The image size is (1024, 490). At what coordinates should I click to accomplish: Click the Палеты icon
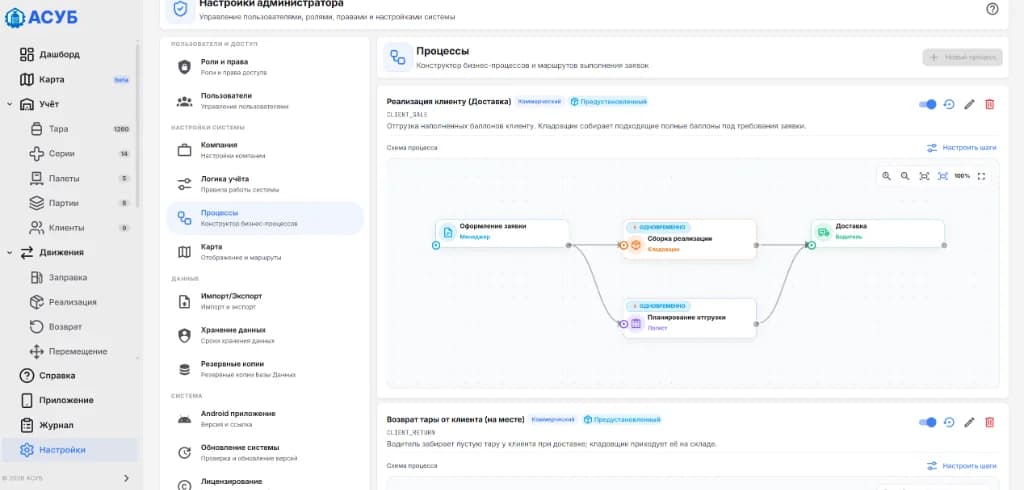(37, 179)
